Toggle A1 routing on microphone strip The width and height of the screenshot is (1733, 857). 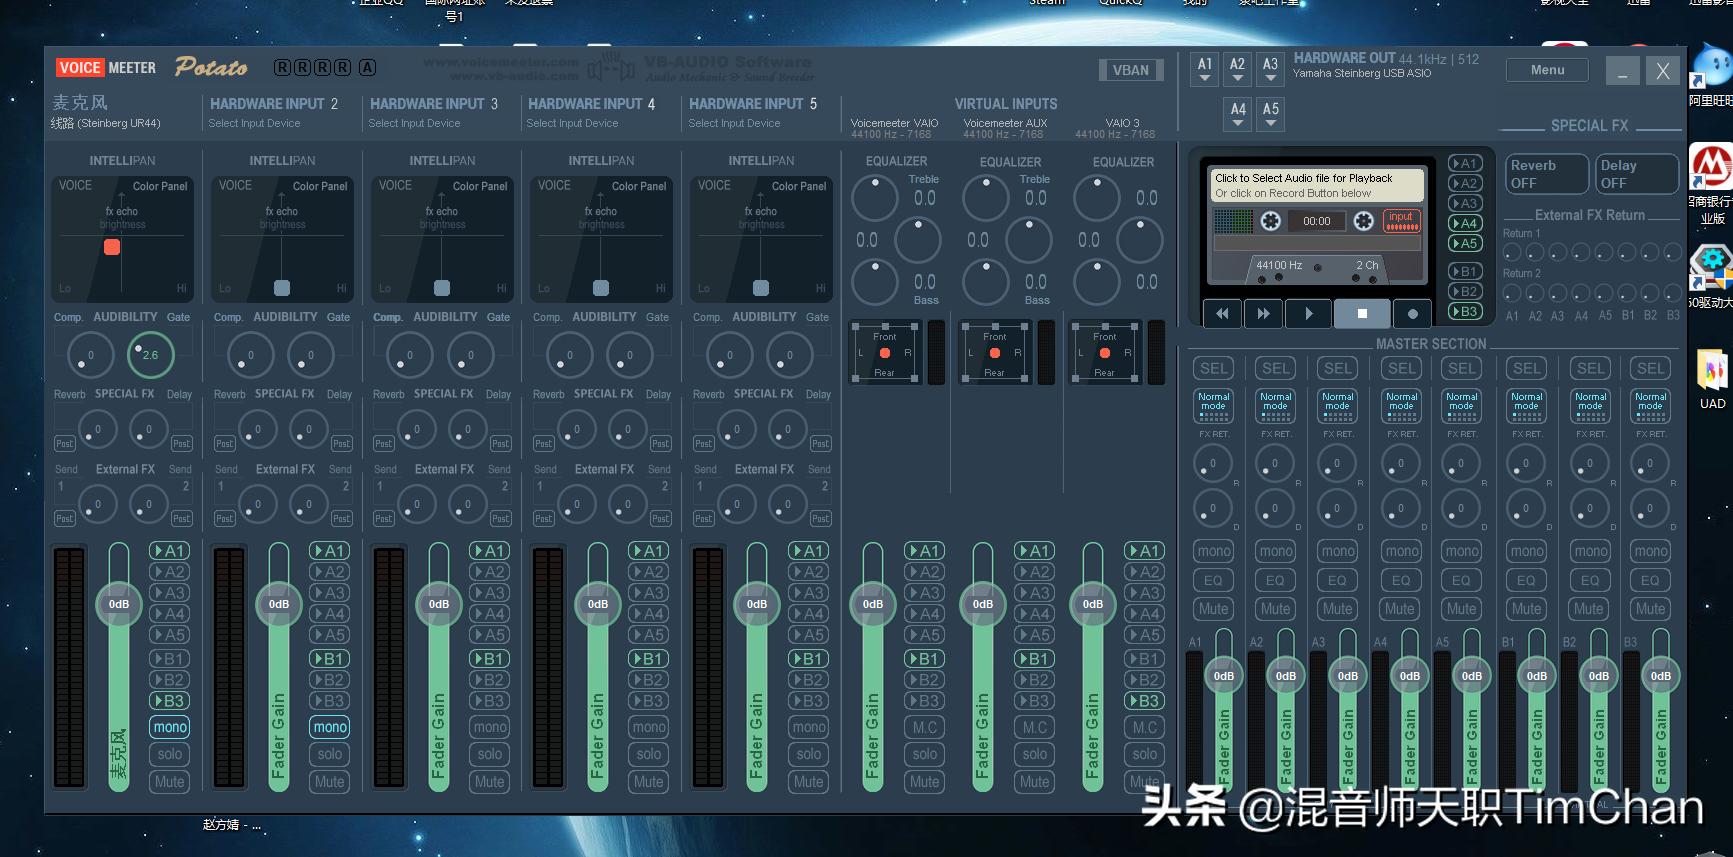coord(169,551)
